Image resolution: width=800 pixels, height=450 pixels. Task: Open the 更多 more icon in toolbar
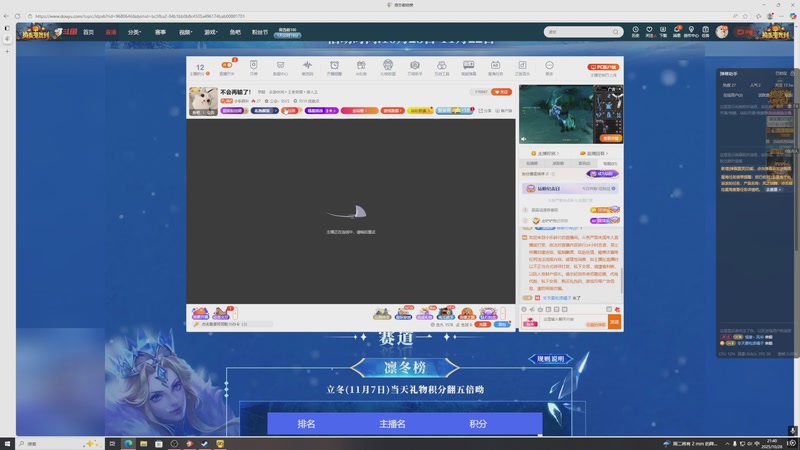point(549,65)
